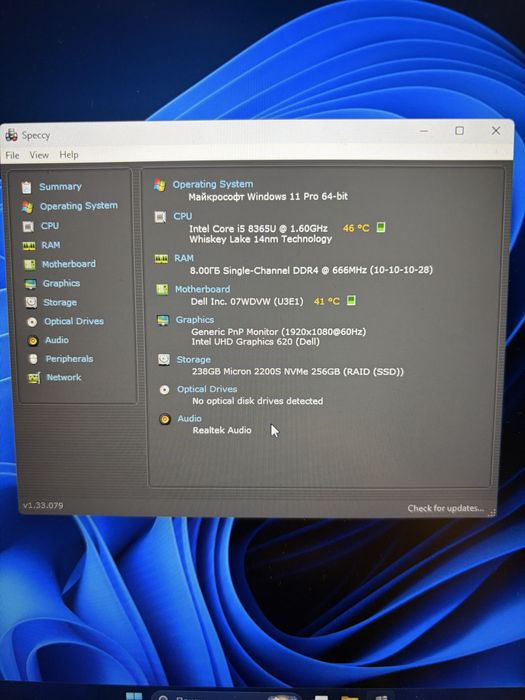Click the Network card icon in sidebar
Image resolution: width=525 pixels, height=700 pixels.
coord(34,378)
